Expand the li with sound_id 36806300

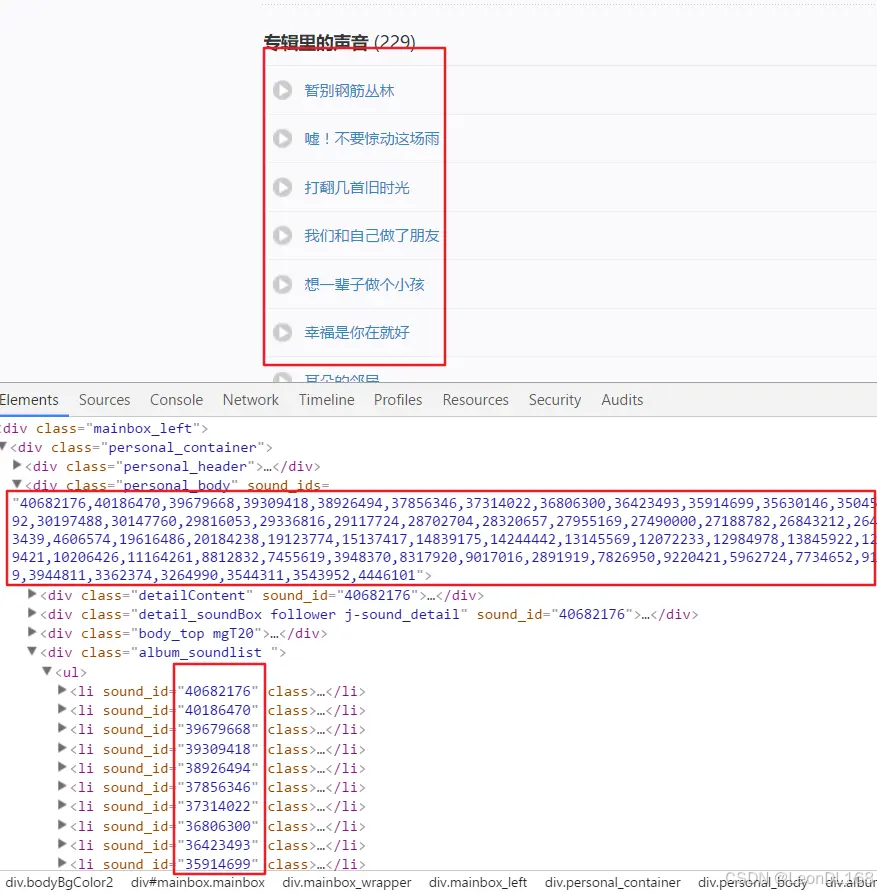pyautogui.click(x=62, y=825)
